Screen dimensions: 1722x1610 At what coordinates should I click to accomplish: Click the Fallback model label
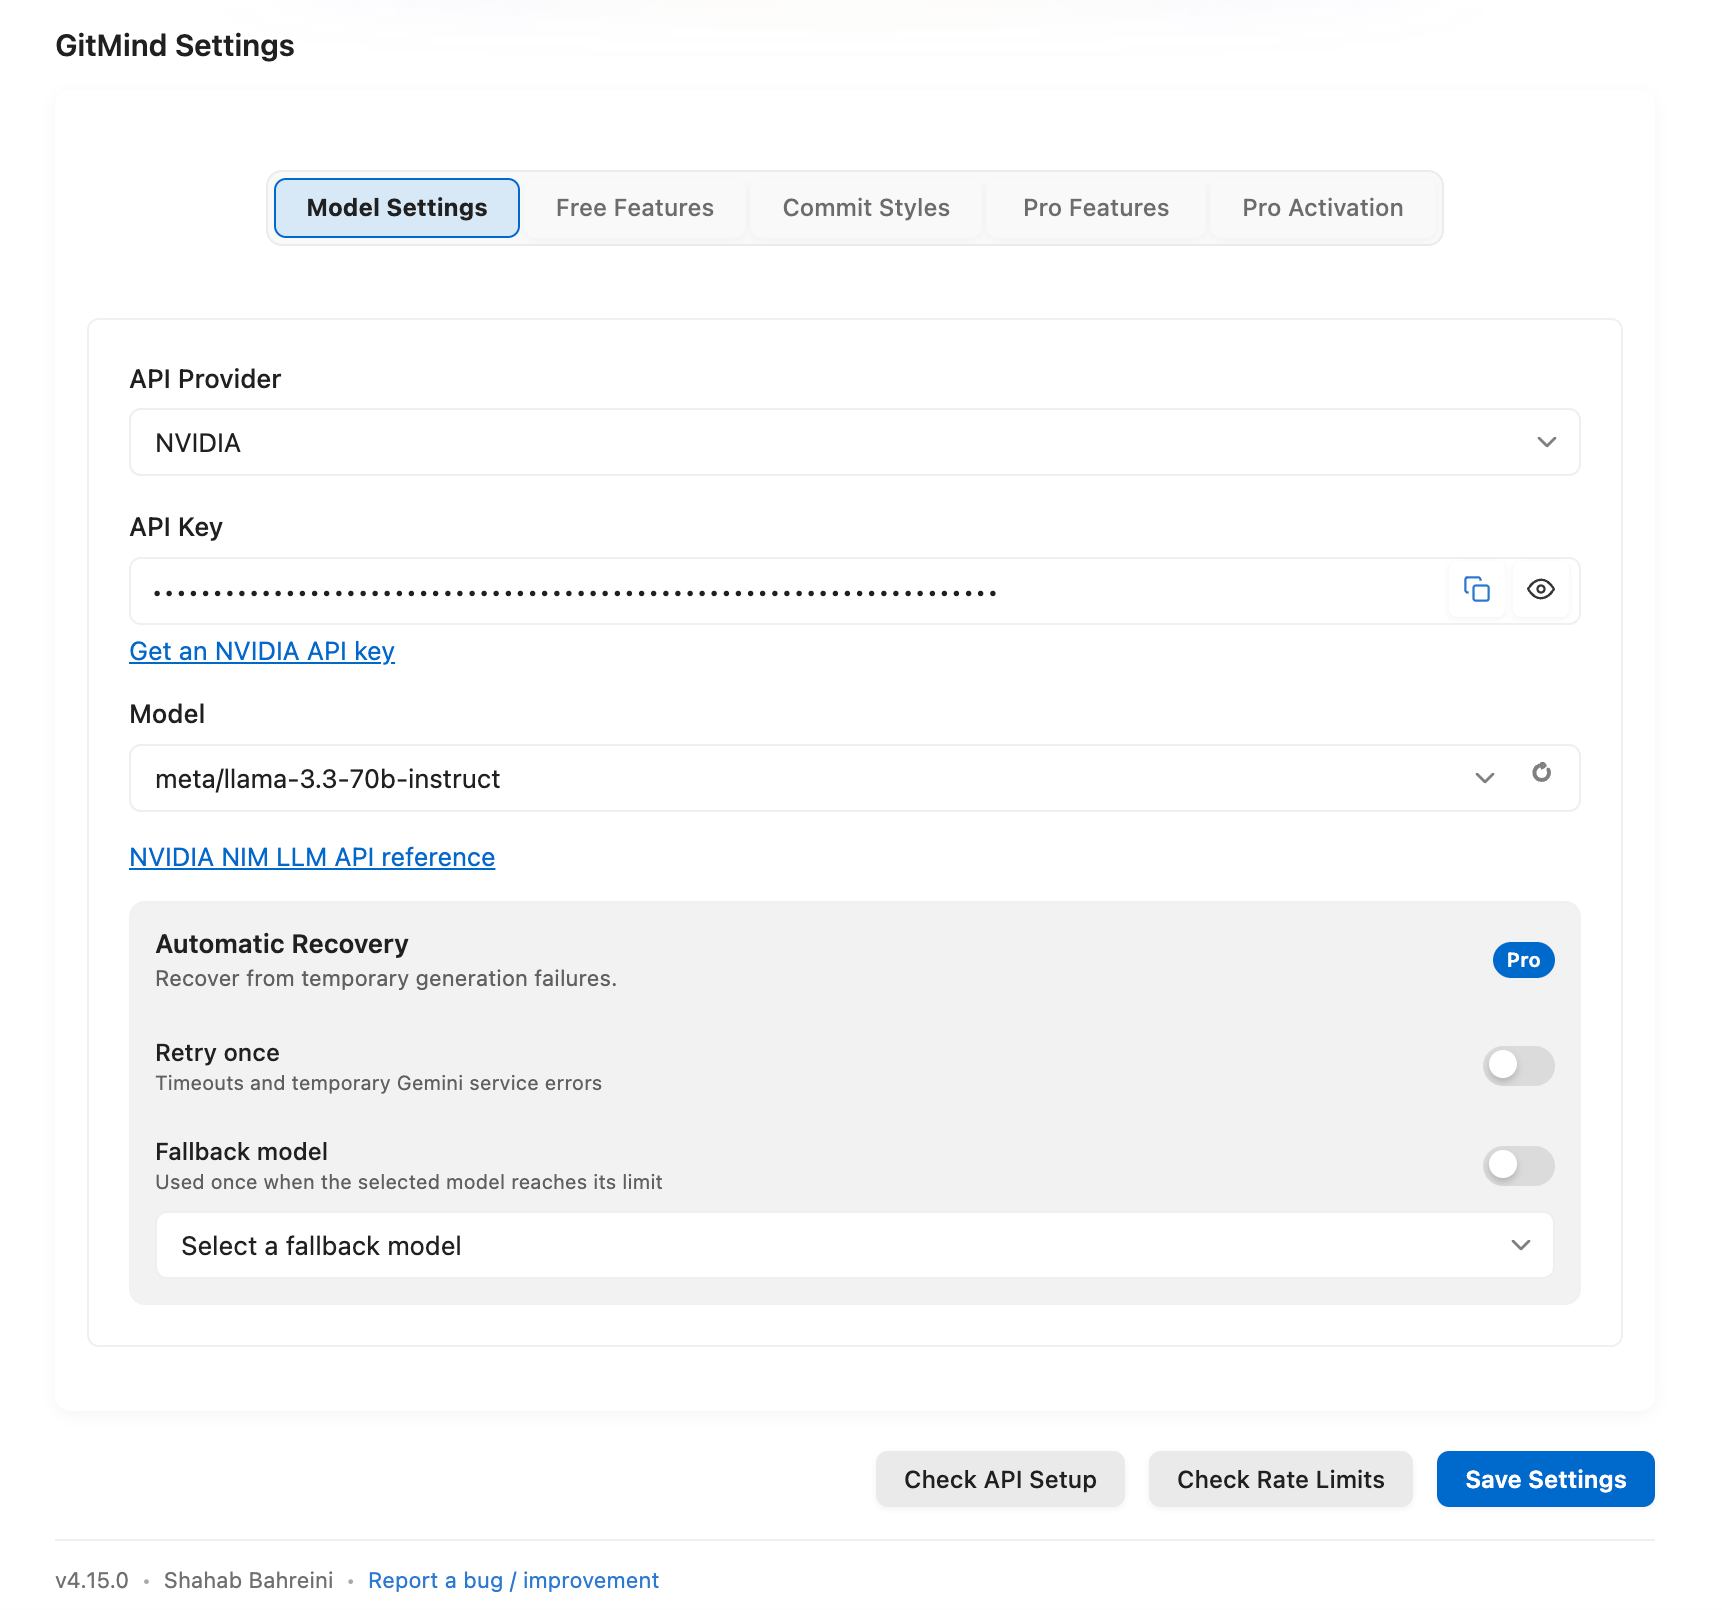(x=241, y=1152)
